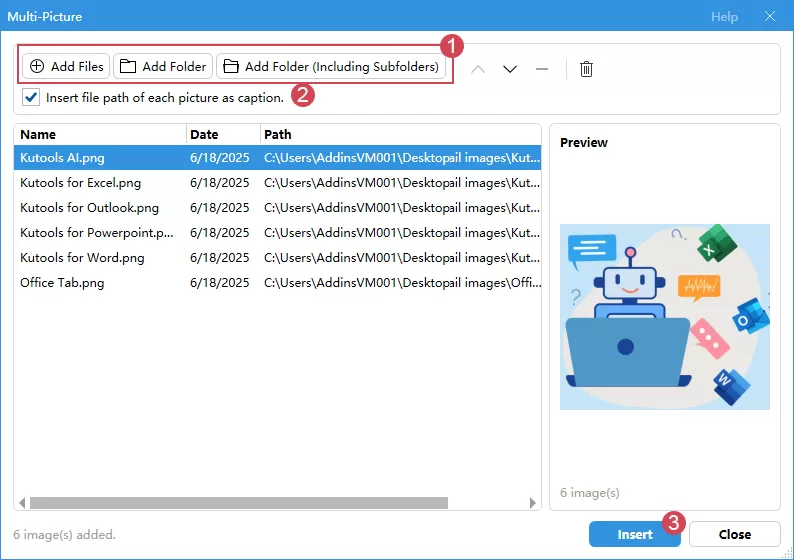Image resolution: width=794 pixels, height=560 pixels.
Task: Remove selected picture with minus icon
Action: tap(542, 69)
